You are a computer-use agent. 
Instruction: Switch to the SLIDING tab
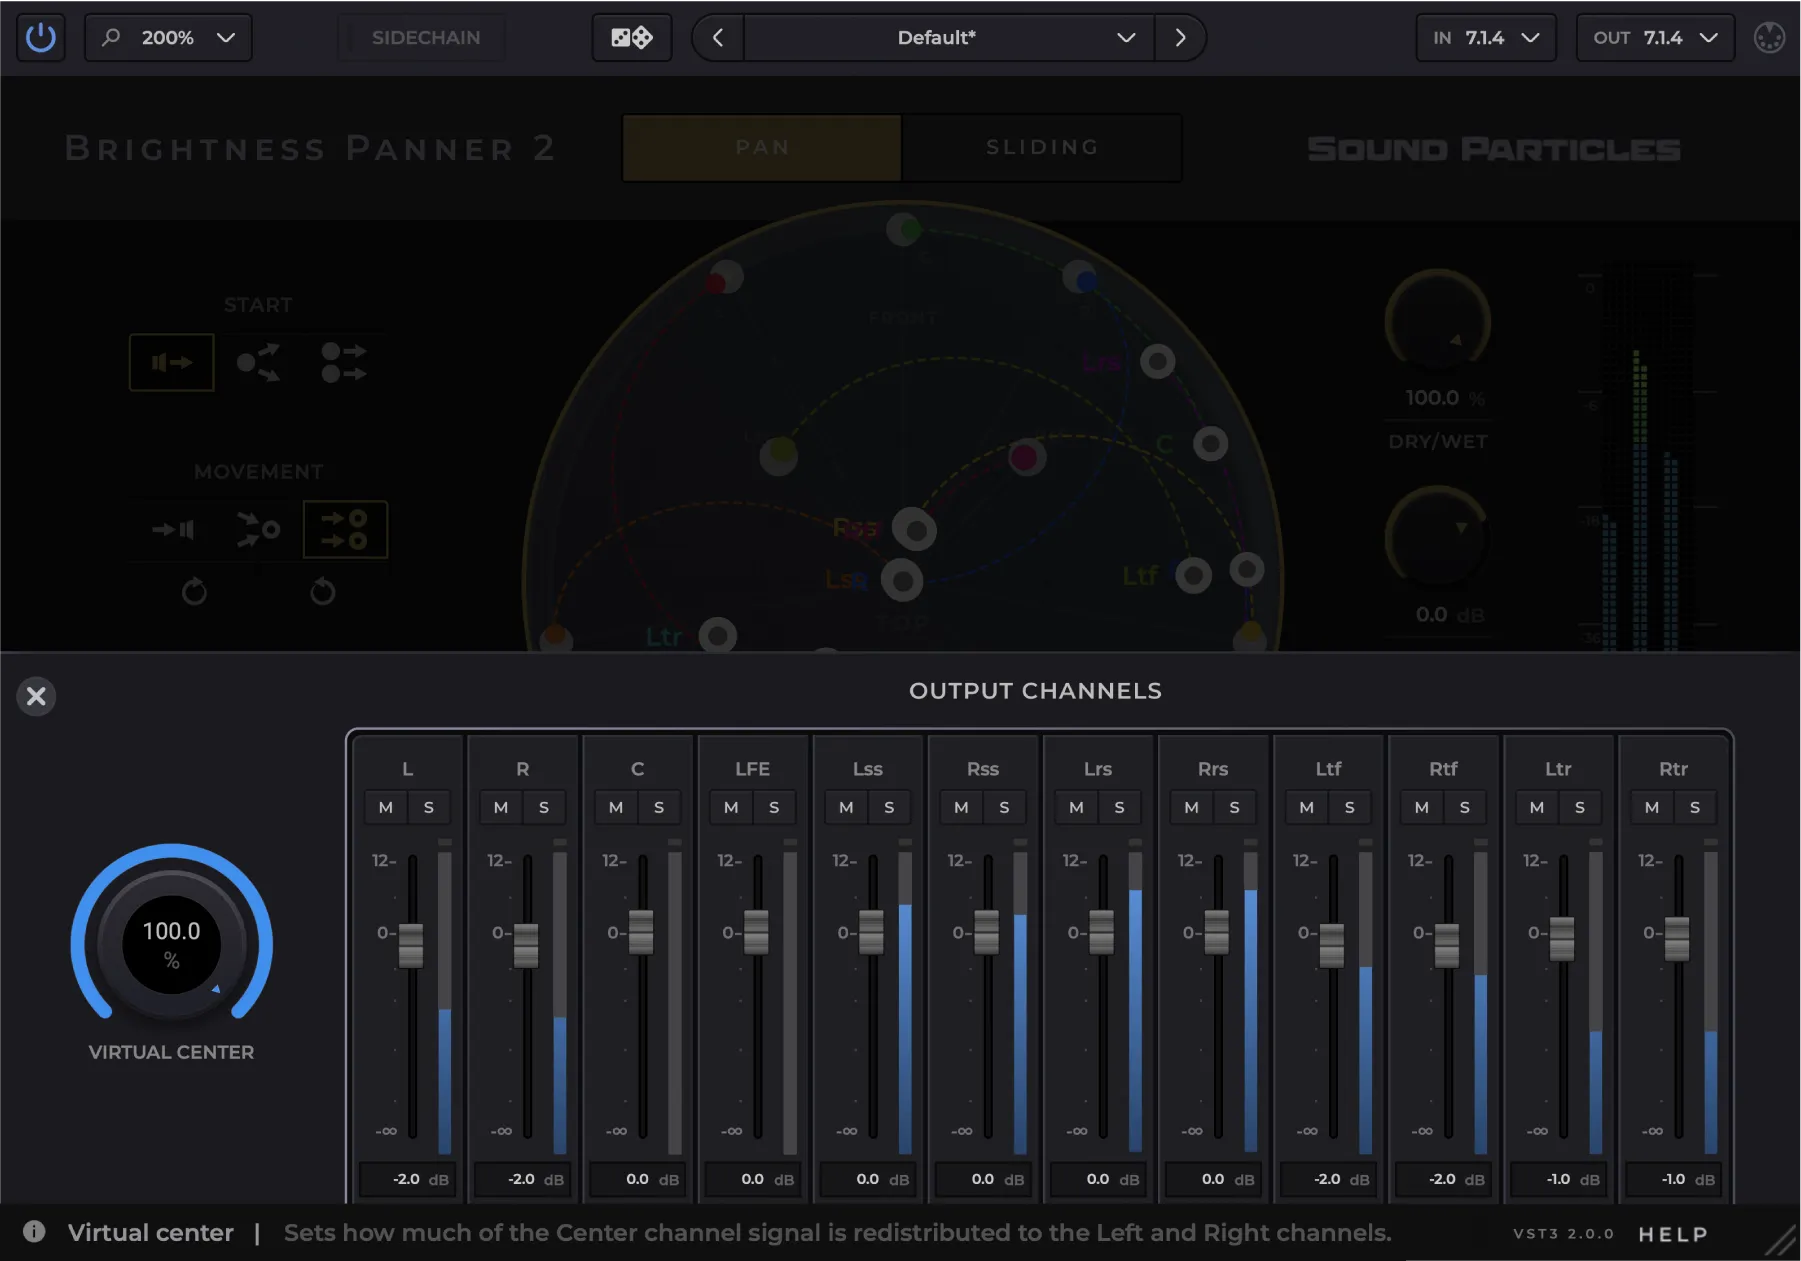tap(1042, 147)
